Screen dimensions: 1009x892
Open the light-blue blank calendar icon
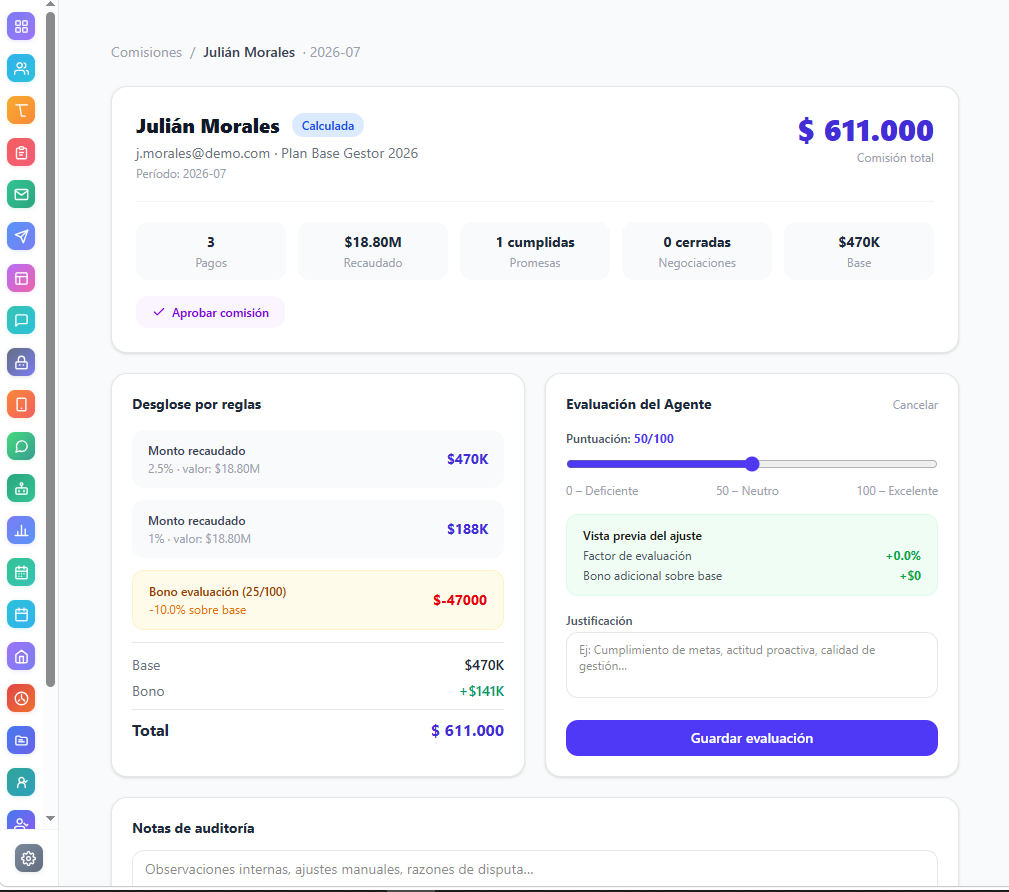pyautogui.click(x=21, y=615)
